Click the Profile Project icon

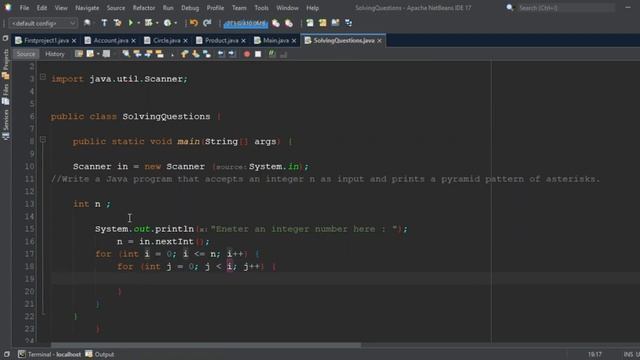[167, 23]
